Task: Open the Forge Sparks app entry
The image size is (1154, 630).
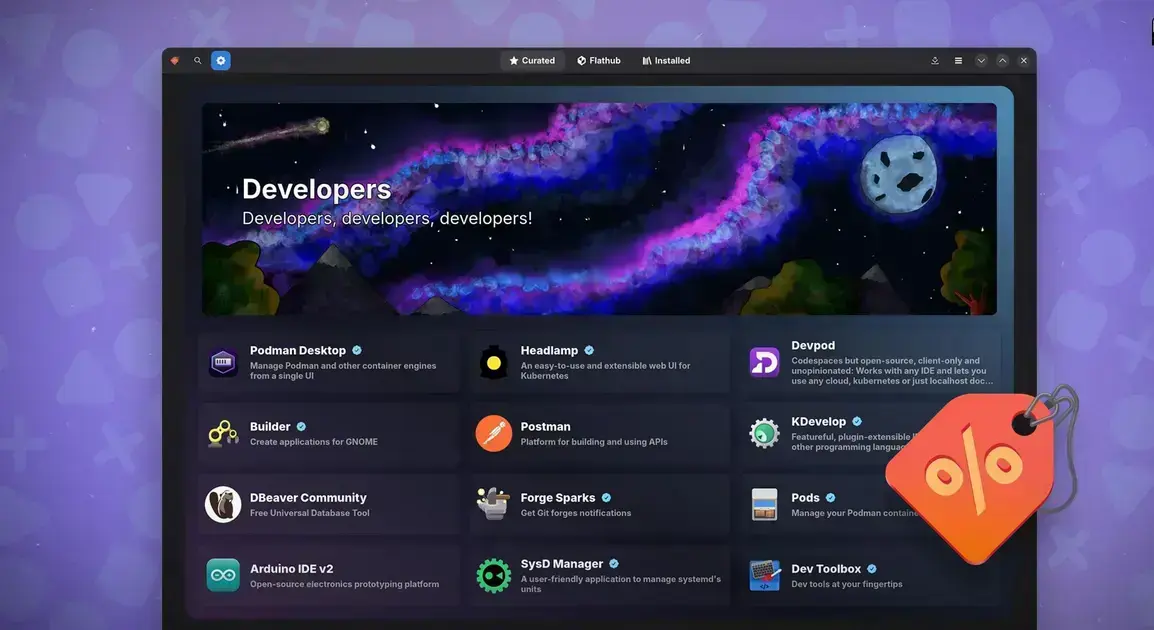Action: pos(600,505)
